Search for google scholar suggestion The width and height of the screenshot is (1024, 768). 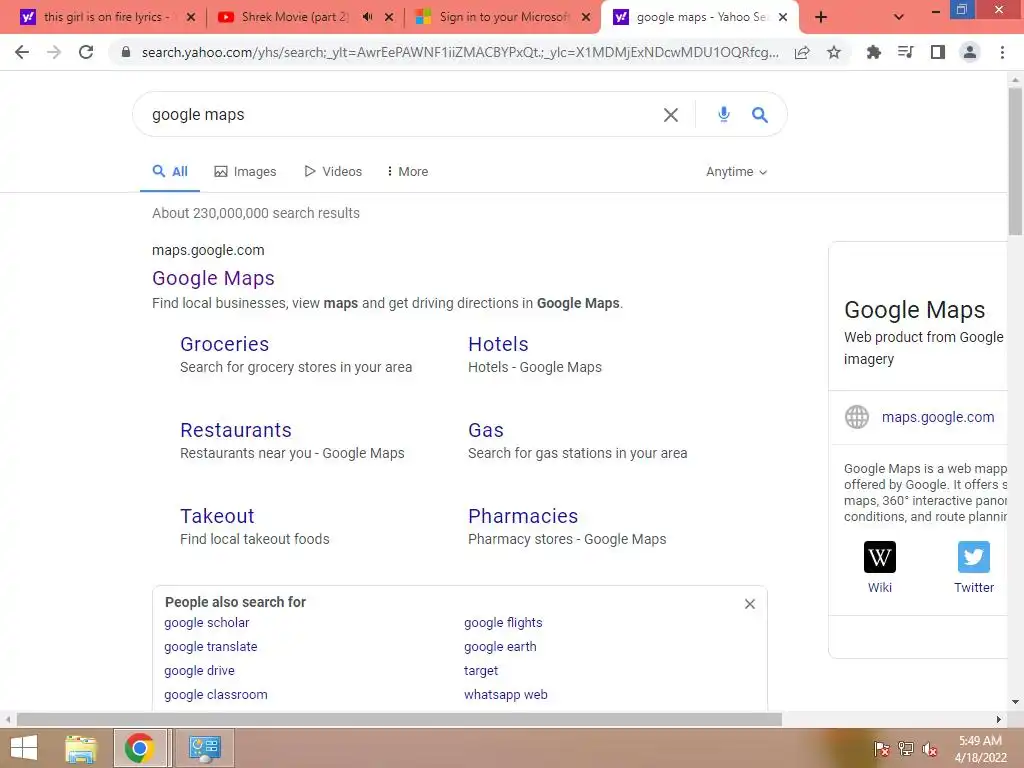206,623
